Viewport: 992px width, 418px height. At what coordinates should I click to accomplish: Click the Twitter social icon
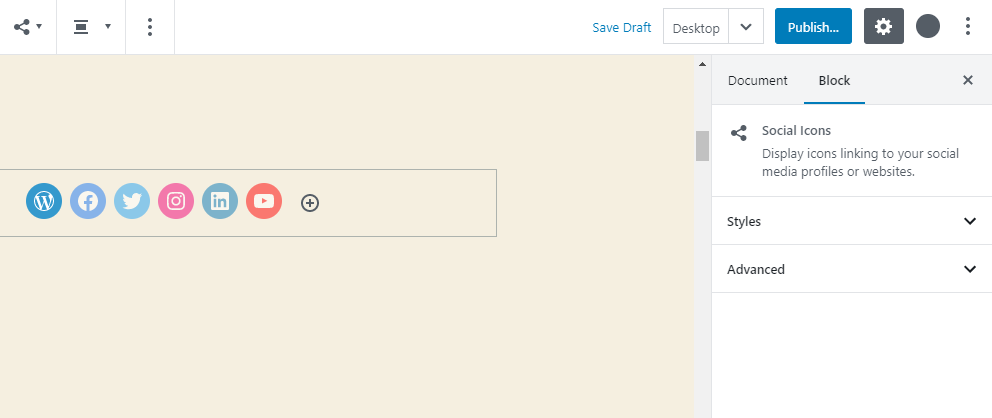click(x=132, y=201)
